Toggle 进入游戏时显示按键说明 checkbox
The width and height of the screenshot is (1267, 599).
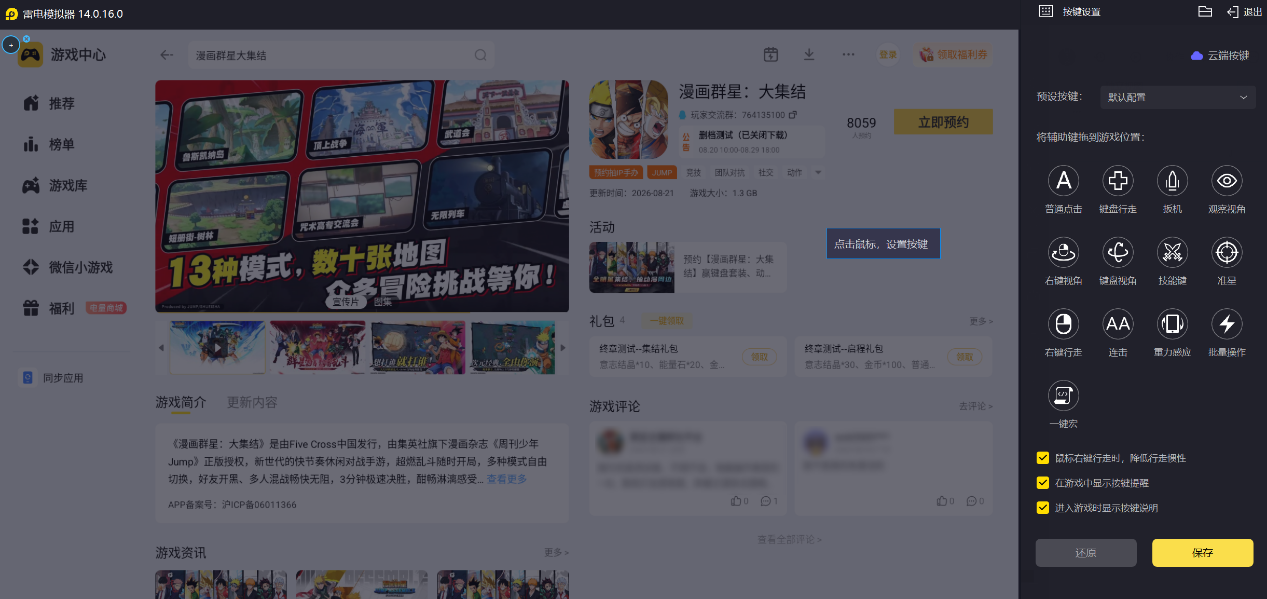click(x=1043, y=508)
